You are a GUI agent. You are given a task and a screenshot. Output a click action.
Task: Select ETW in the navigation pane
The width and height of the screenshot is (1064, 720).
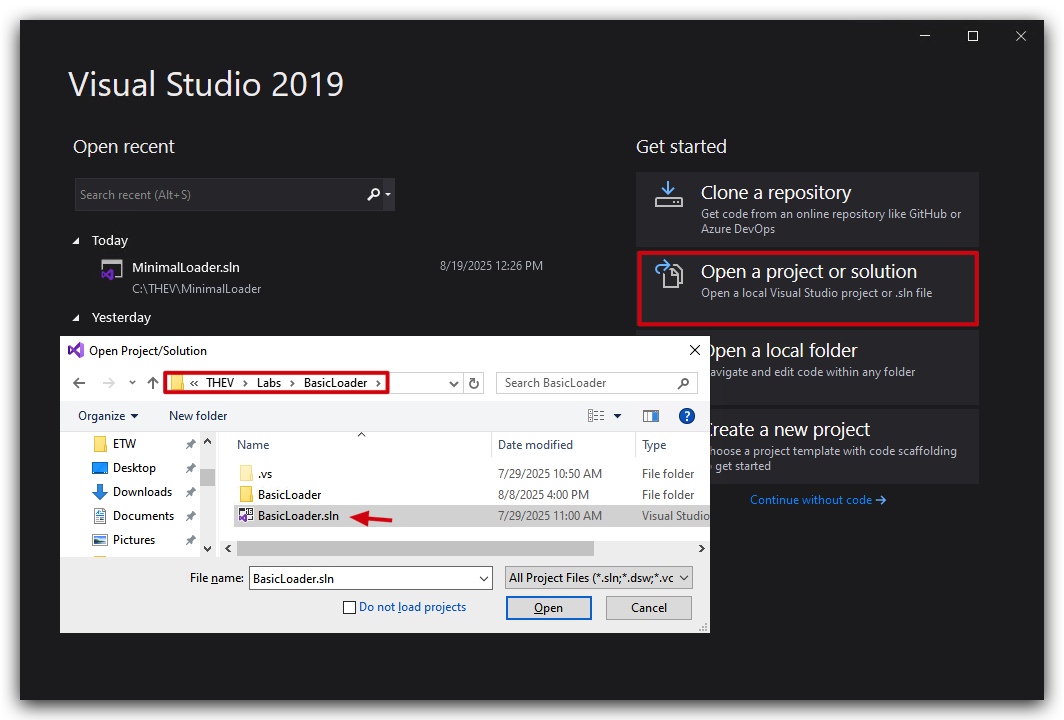coord(124,444)
